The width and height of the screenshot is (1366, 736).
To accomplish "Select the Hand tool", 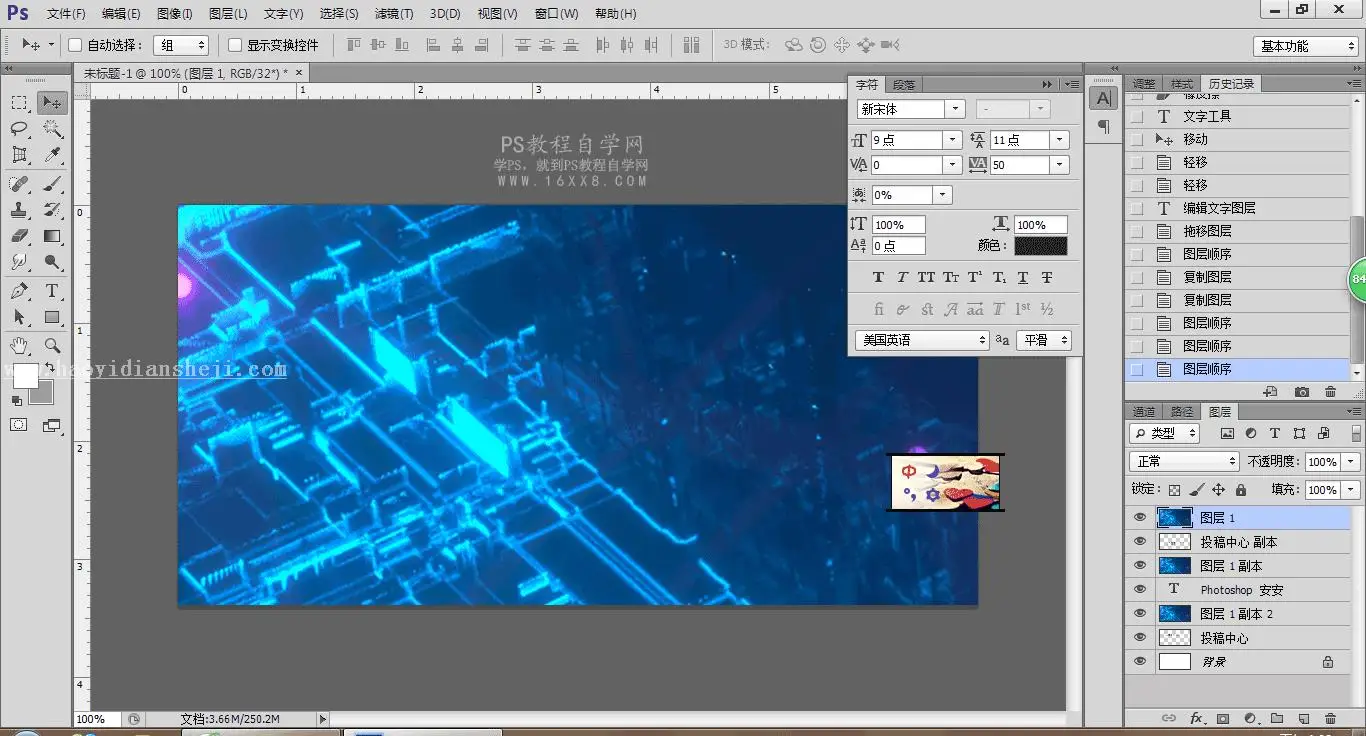I will 19,346.
